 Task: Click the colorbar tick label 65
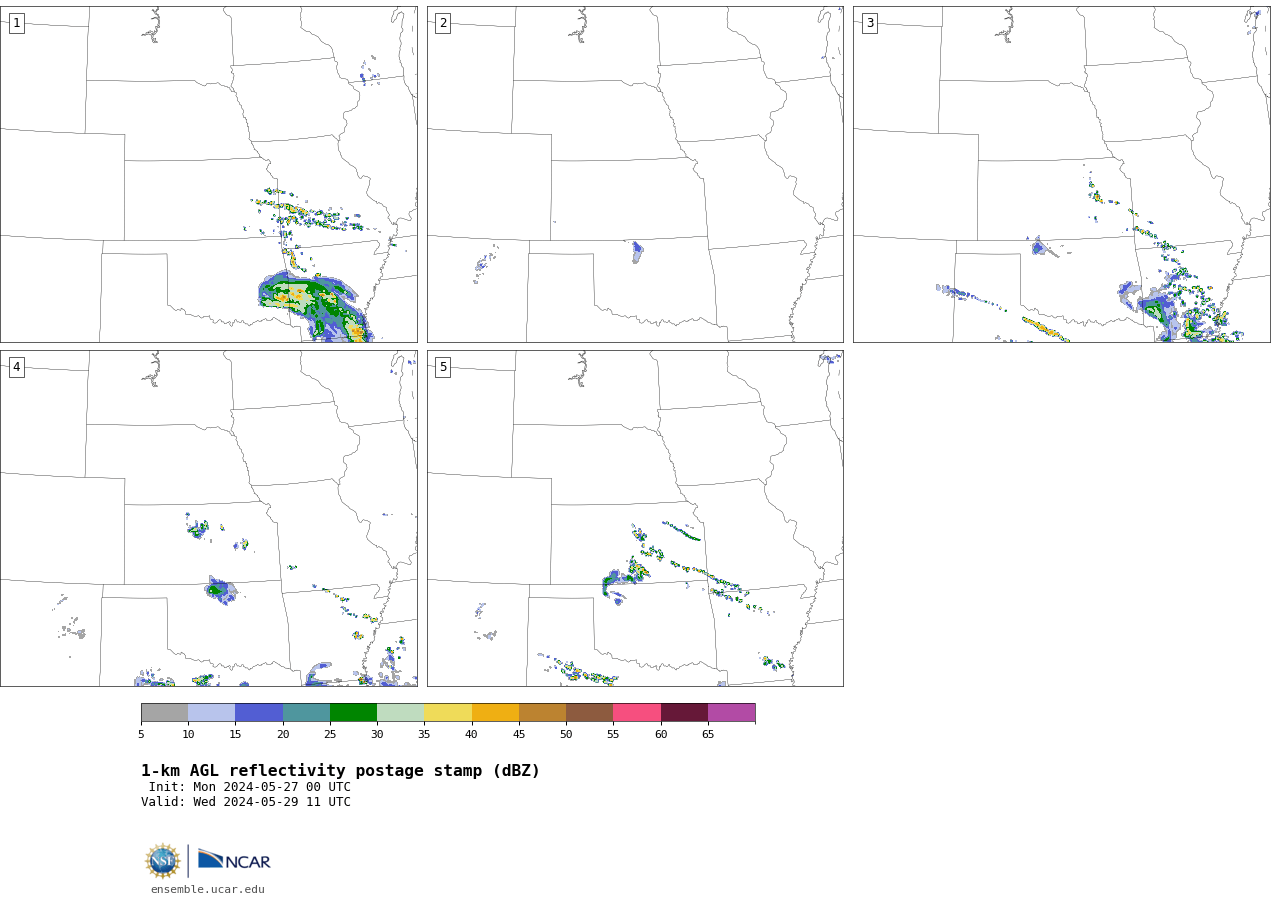click(708, 735)
